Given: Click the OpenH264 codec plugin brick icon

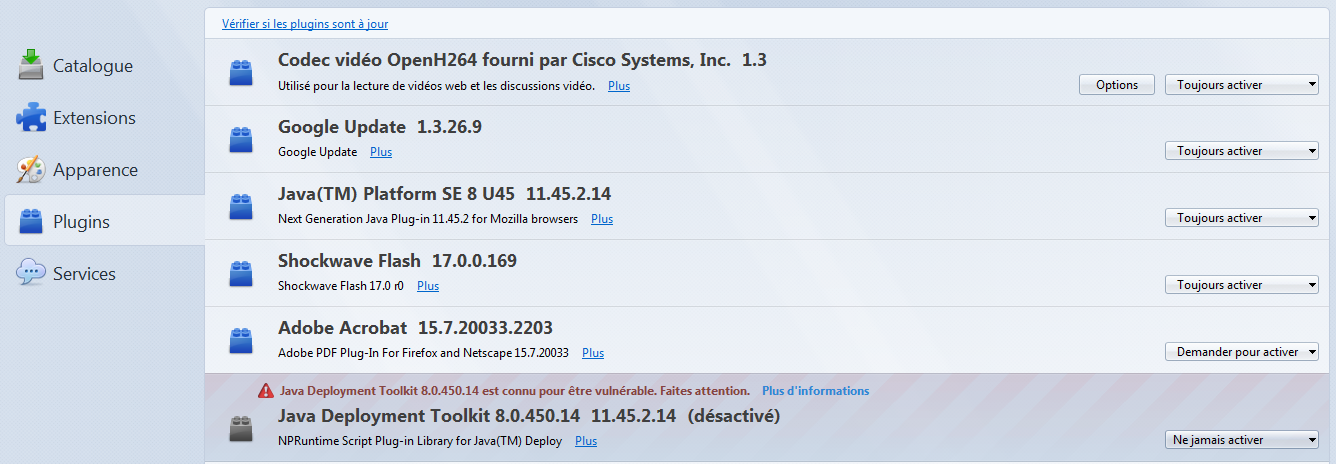Looking at the screenshot, I should pyautogui.click(x=241, y=72).
